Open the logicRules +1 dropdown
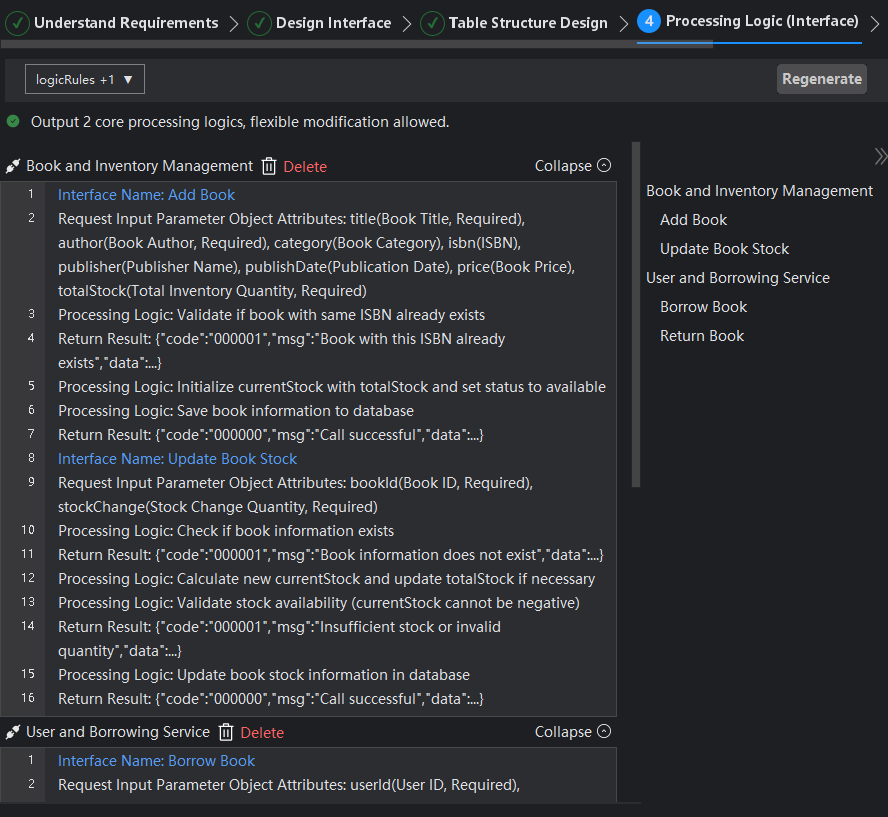Image resolution: width=888 pixels, height=817 pixels. pyautogui.click(x=85, y=79)
